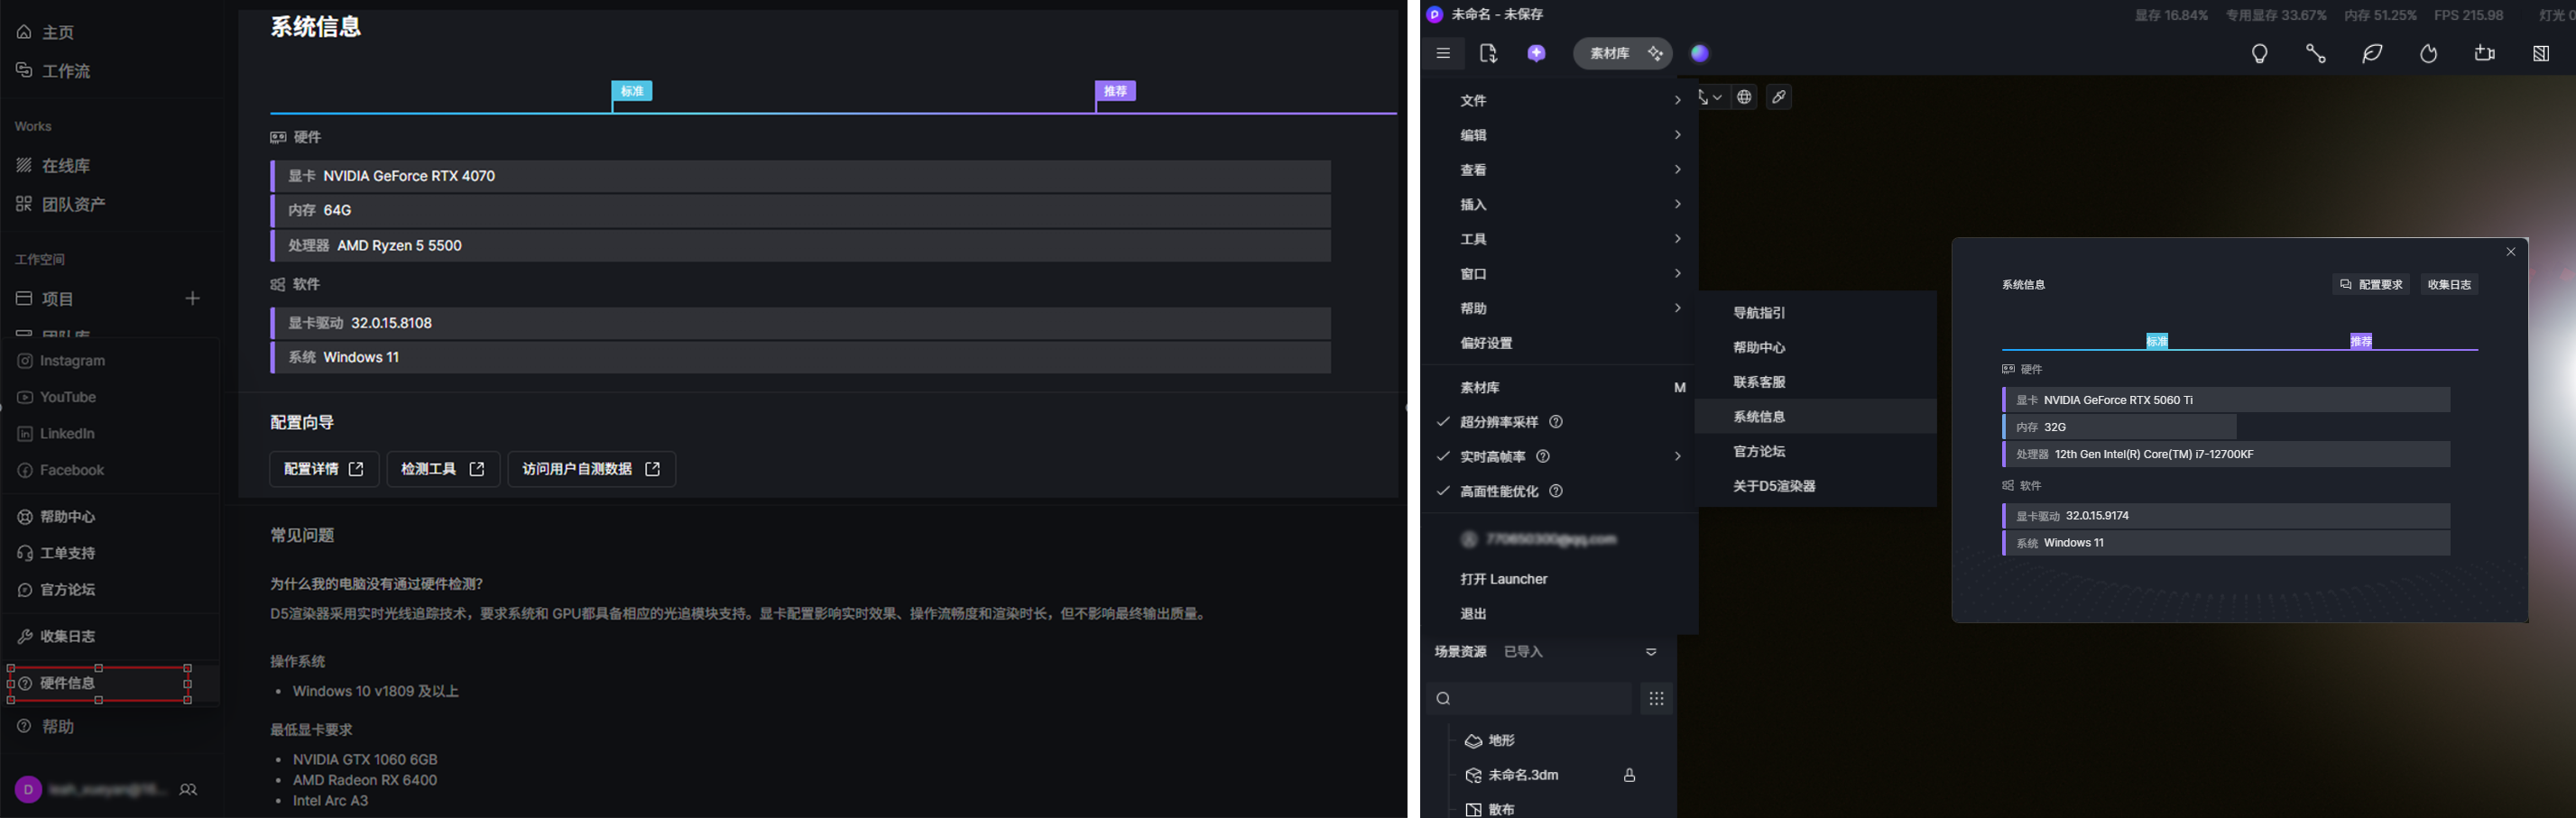Choose 系统信息 in the help submenu
Screen dimensions: 2576x818
1816,417
